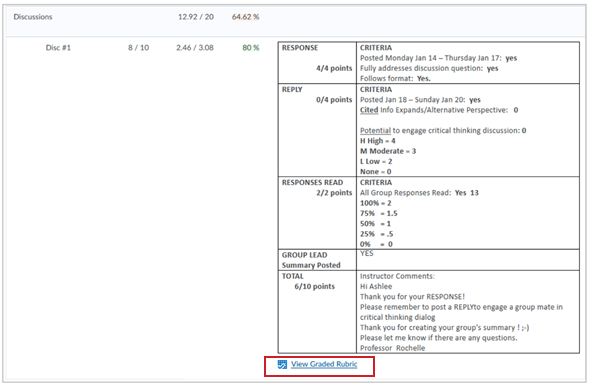Click the 8 / 10 points value
This screenshot has height=385, width=590.
138,48
